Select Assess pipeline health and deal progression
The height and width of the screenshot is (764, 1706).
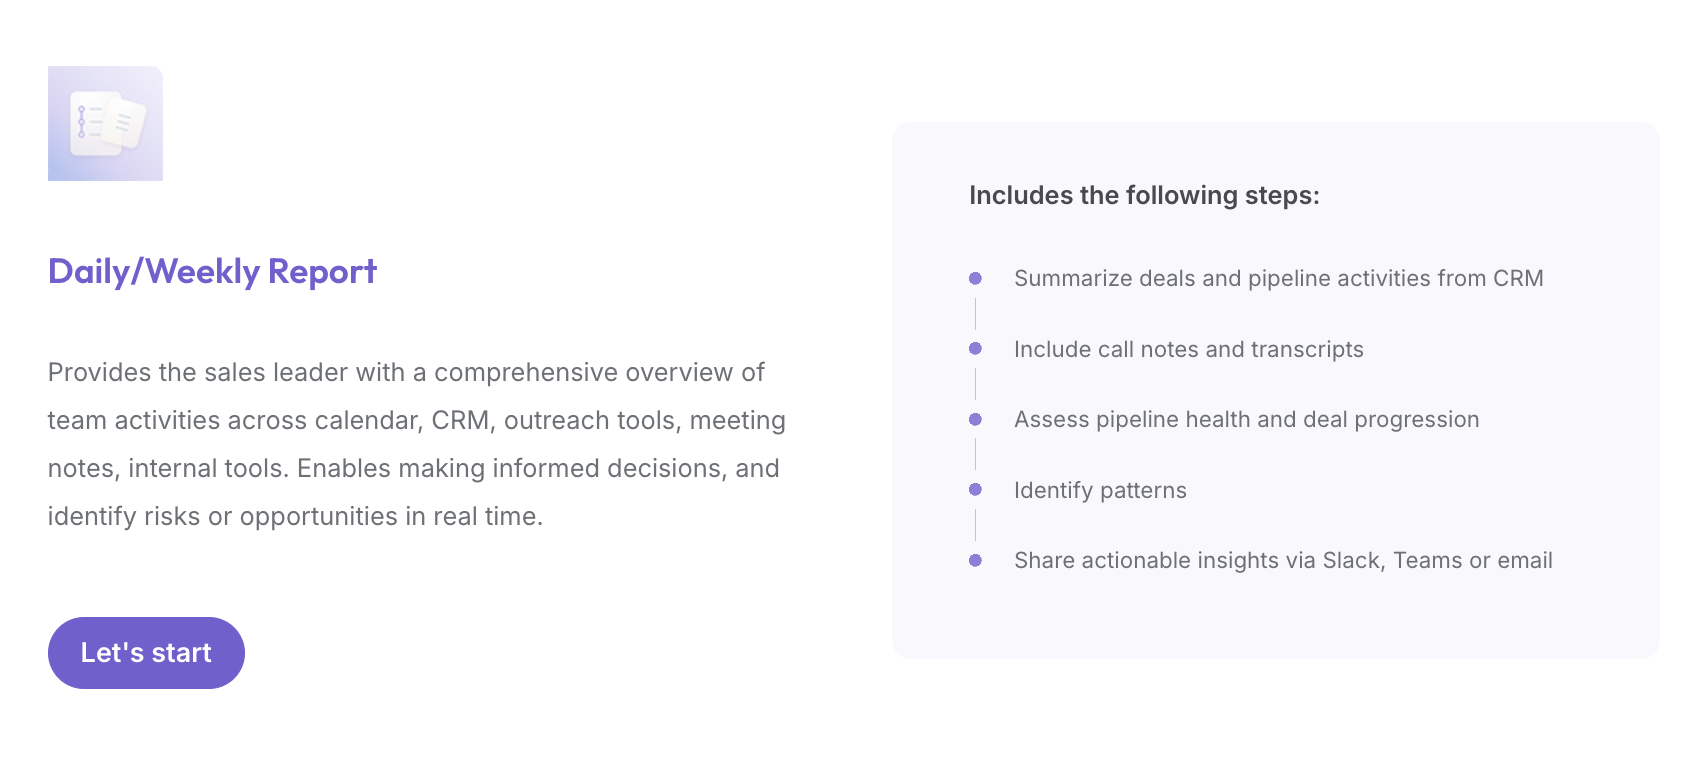click(x=1247, y=419)
